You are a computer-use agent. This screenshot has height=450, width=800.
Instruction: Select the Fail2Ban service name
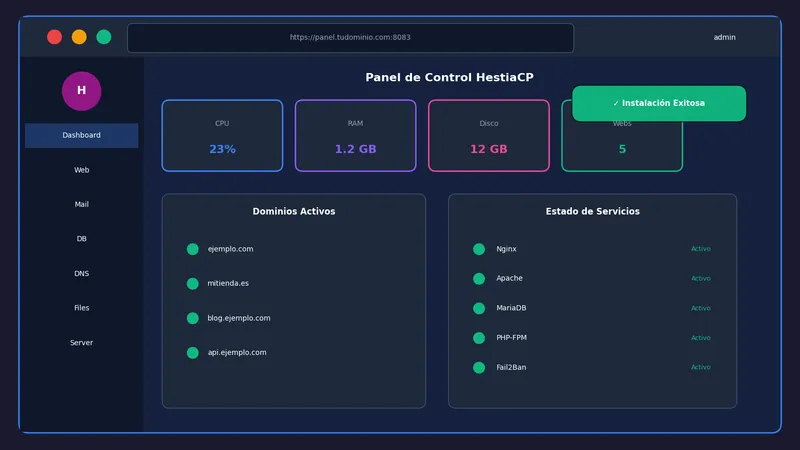[511, 367]
